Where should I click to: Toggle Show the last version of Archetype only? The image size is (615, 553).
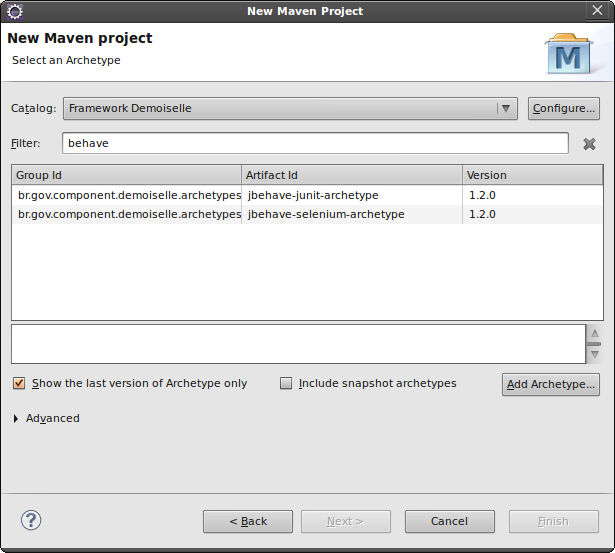point(19,383)
